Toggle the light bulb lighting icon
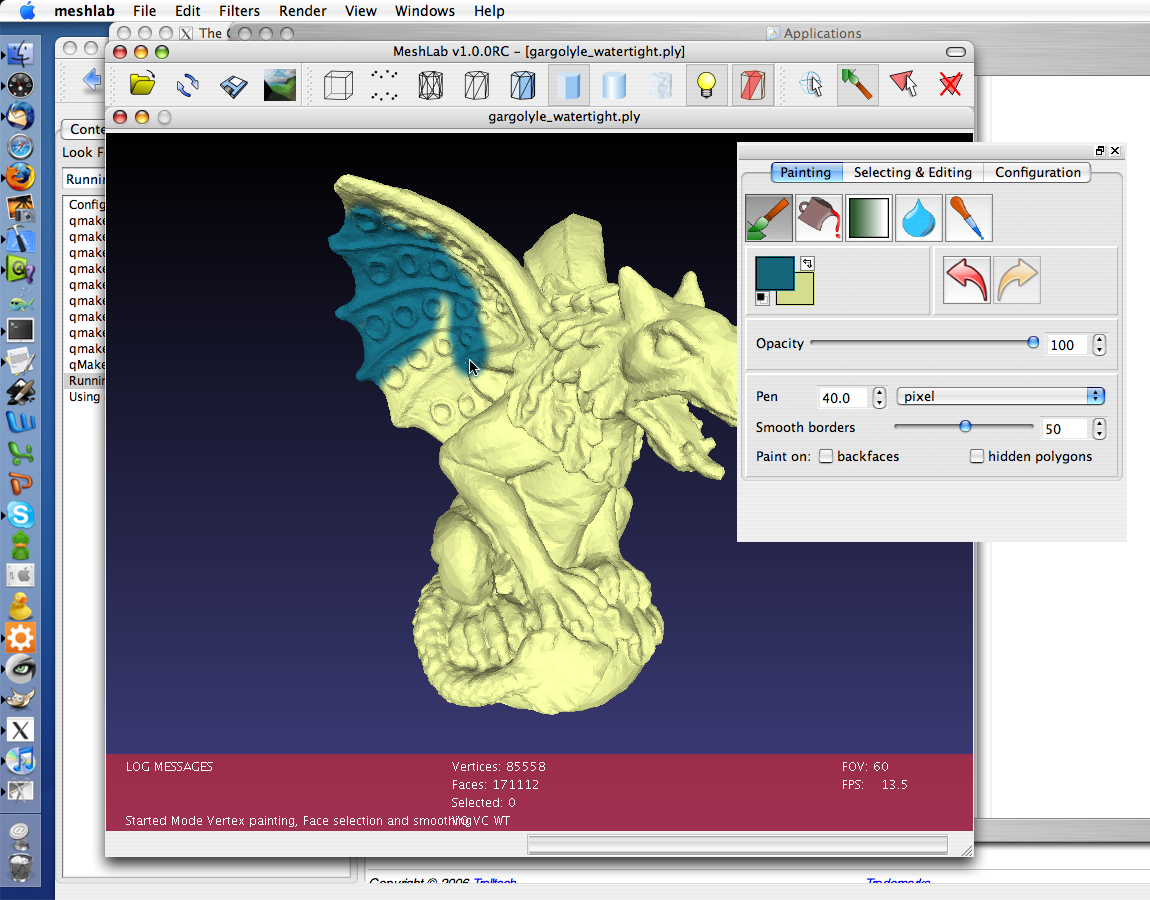Viewport: 1150px width, 900px height. (707, 85)
